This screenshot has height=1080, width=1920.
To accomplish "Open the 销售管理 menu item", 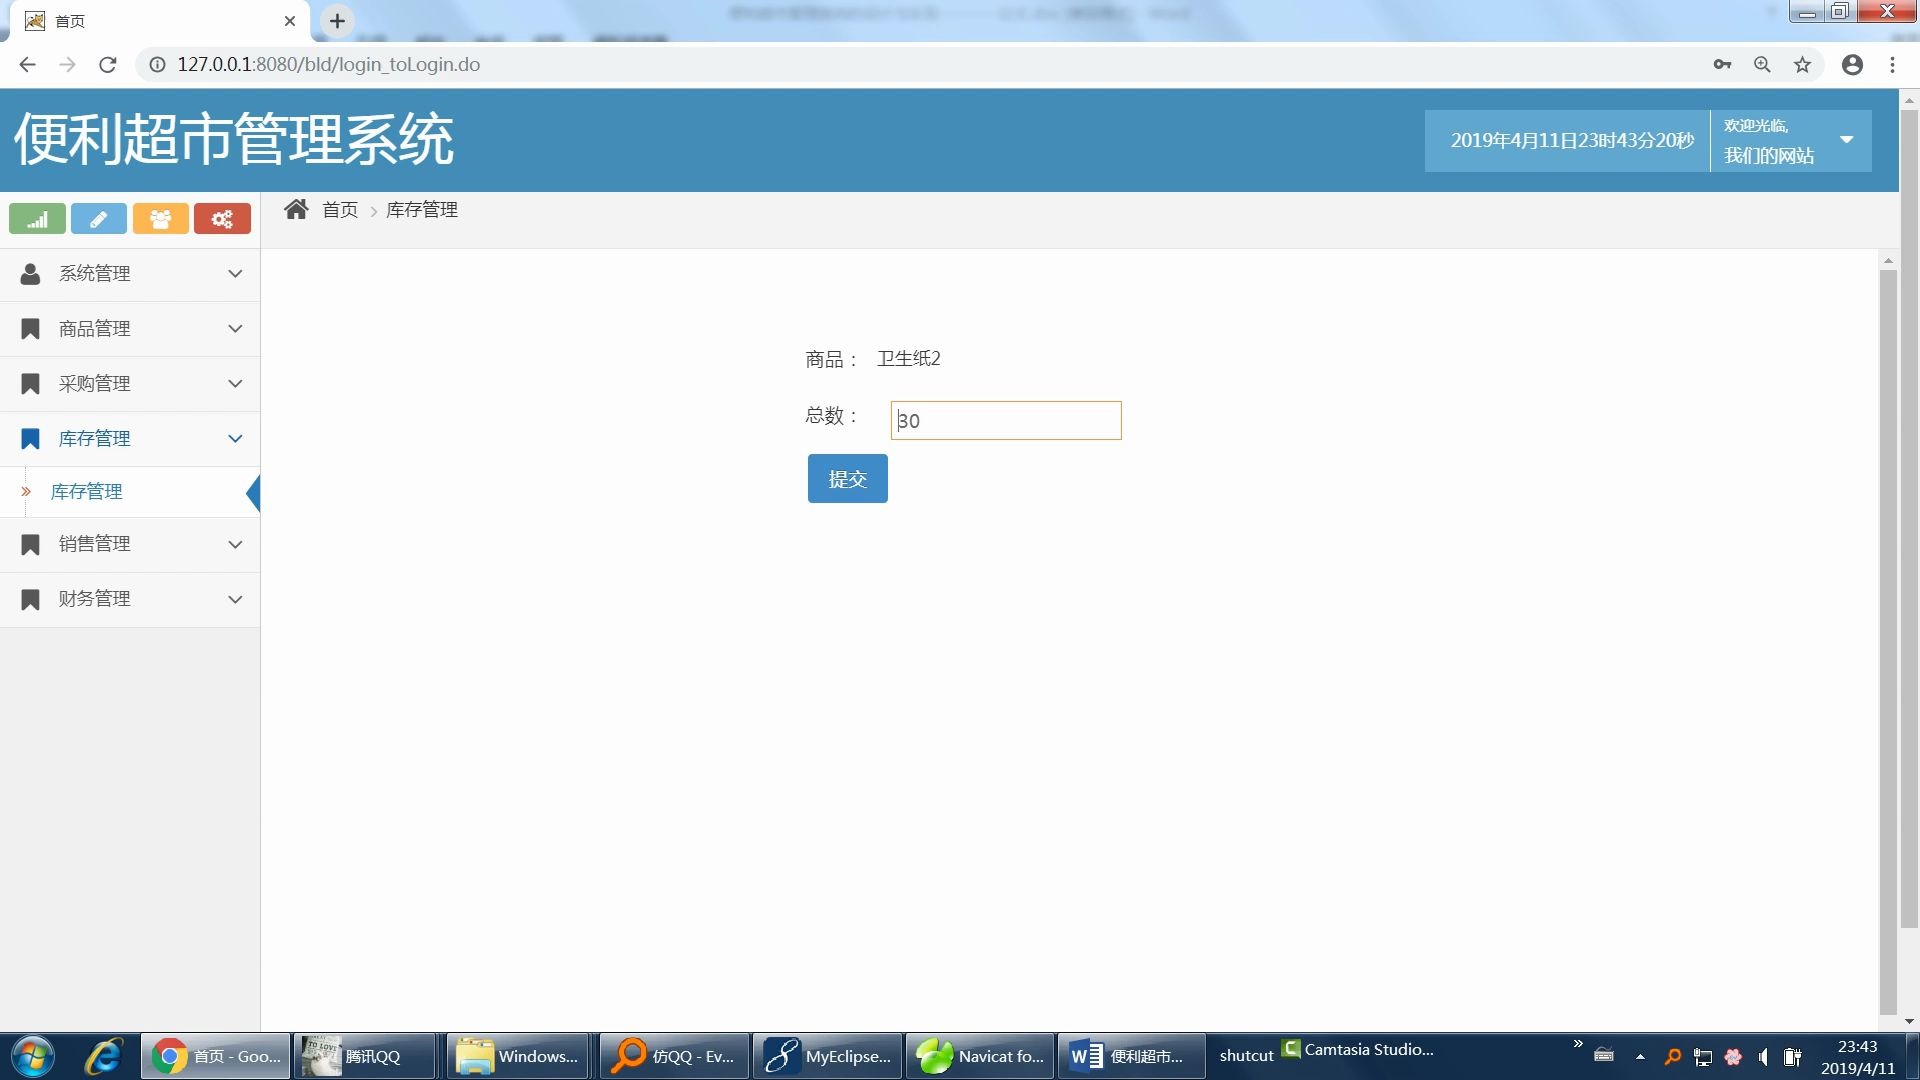I will point(130,544).
